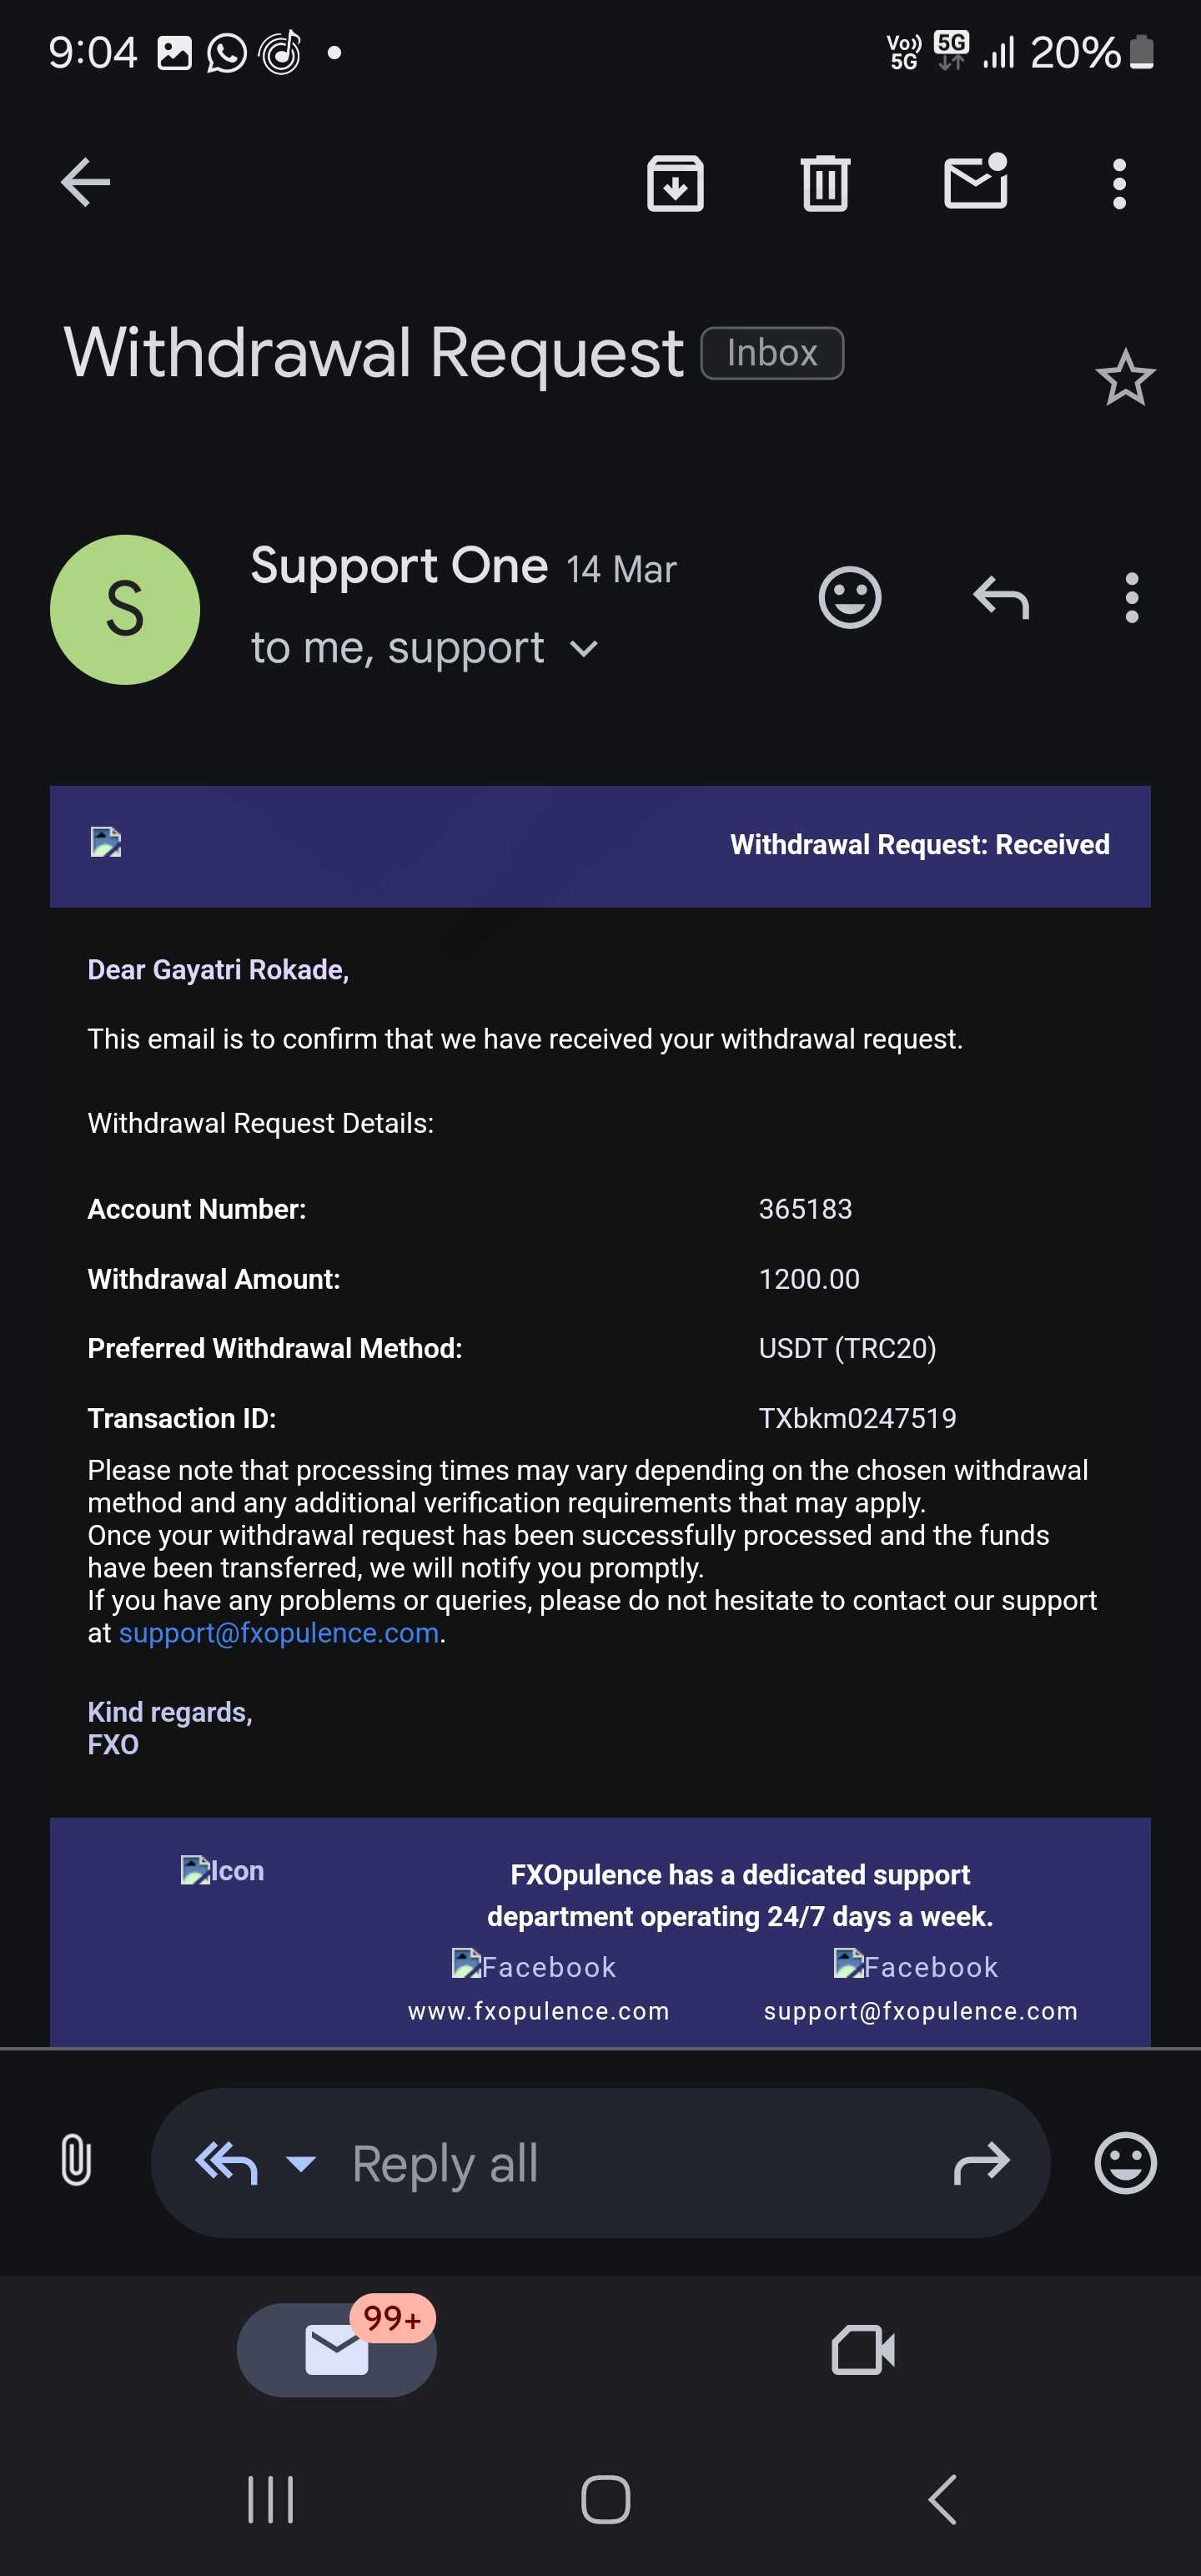Open message options beside reply arrow
This screenshot has height=2576, width=1201.
click(x=1131, y=598)
